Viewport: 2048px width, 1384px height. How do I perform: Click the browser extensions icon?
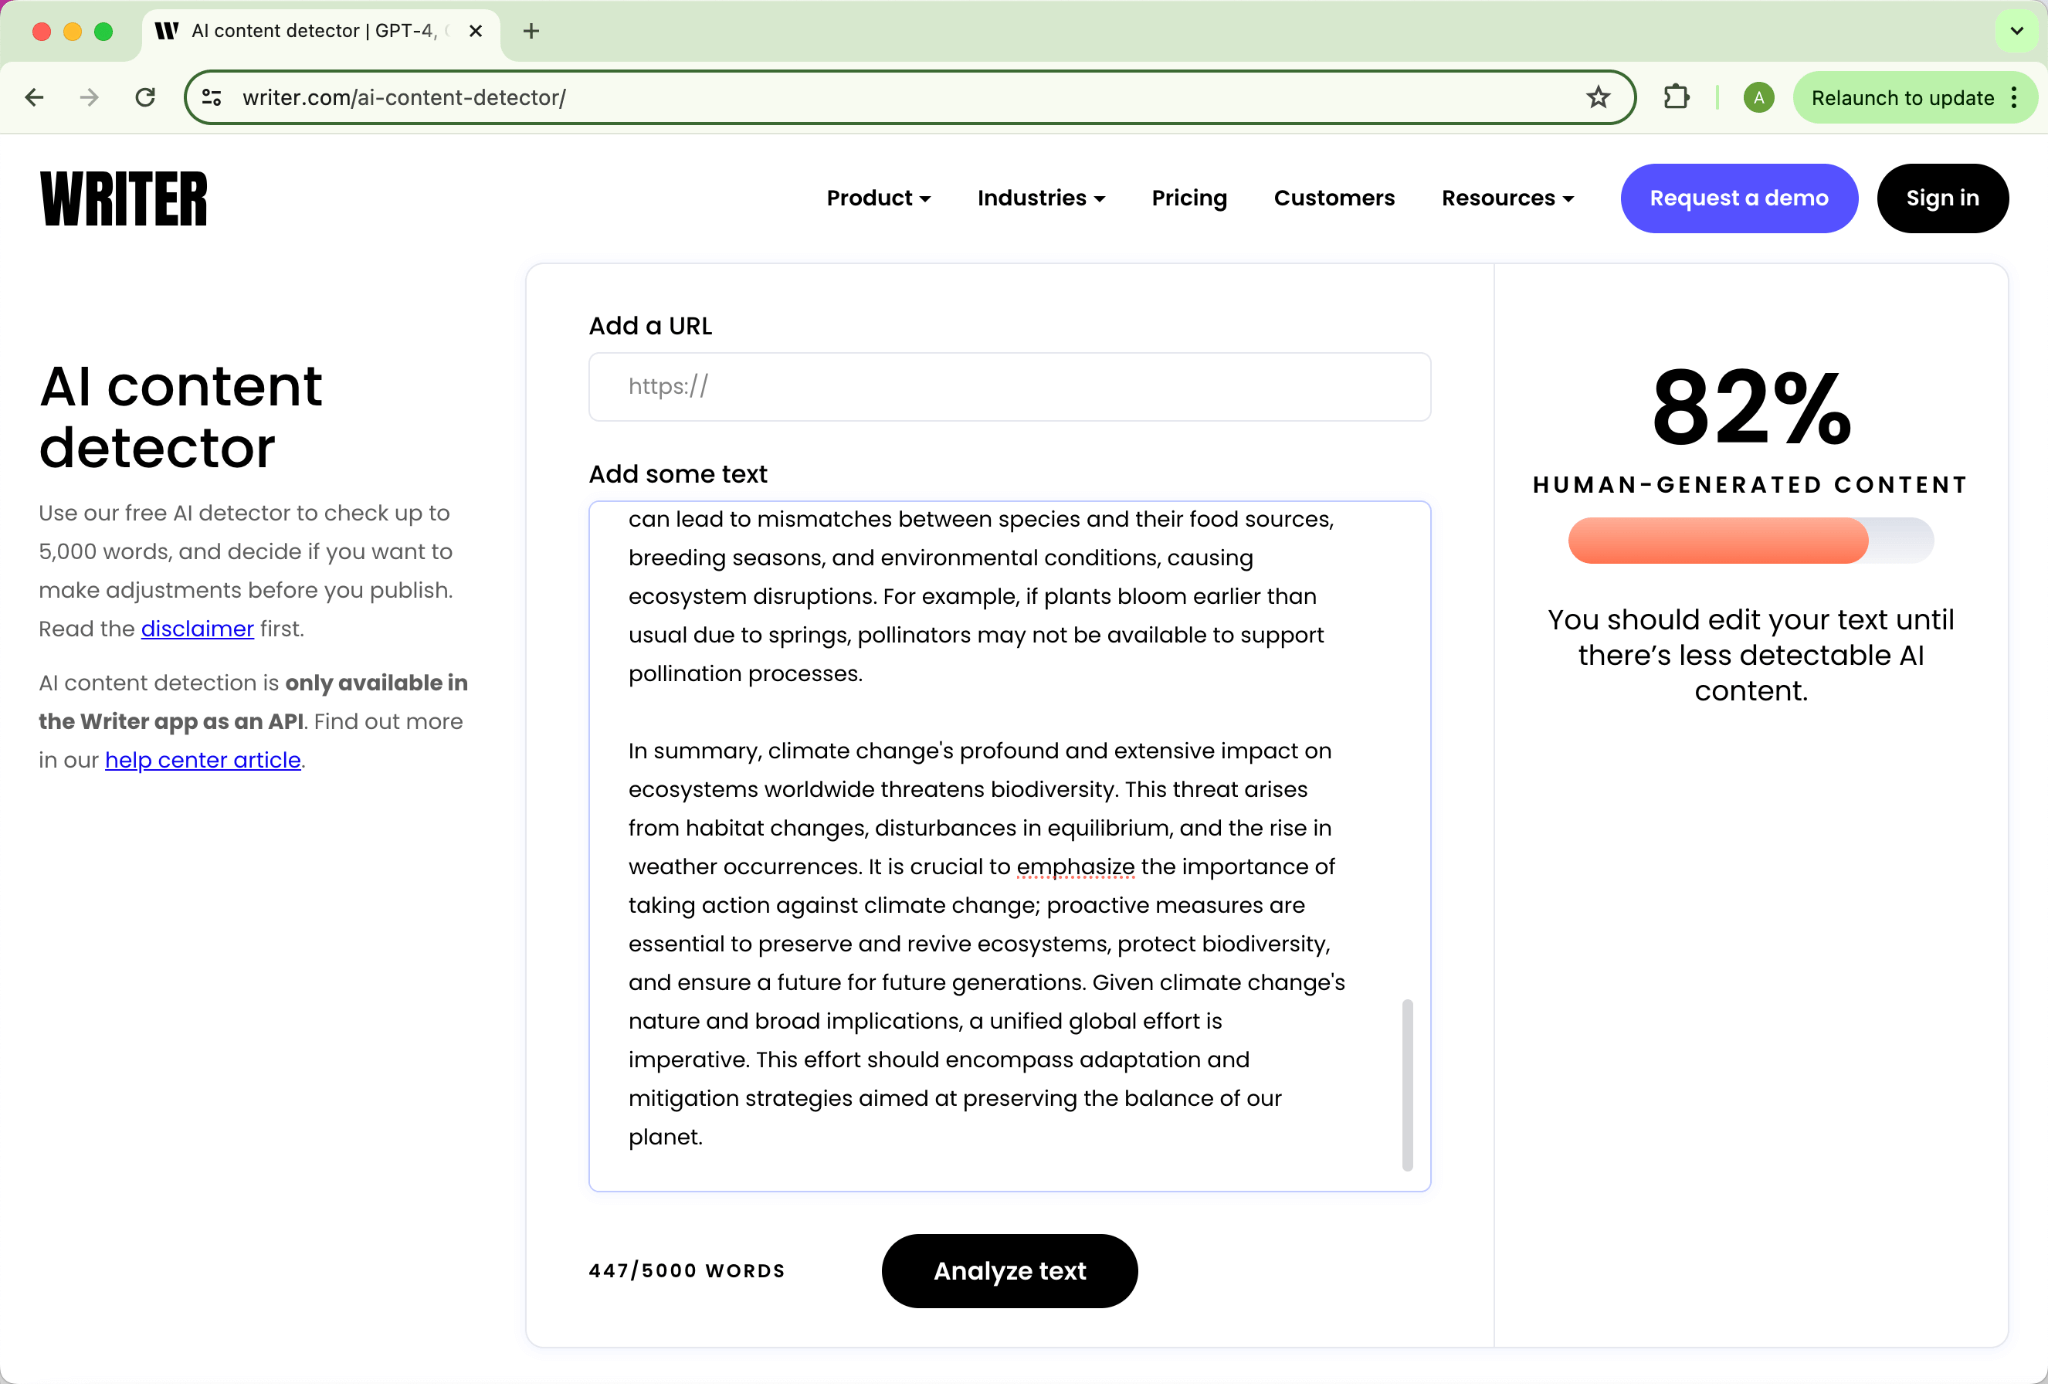coord(1676,97)
